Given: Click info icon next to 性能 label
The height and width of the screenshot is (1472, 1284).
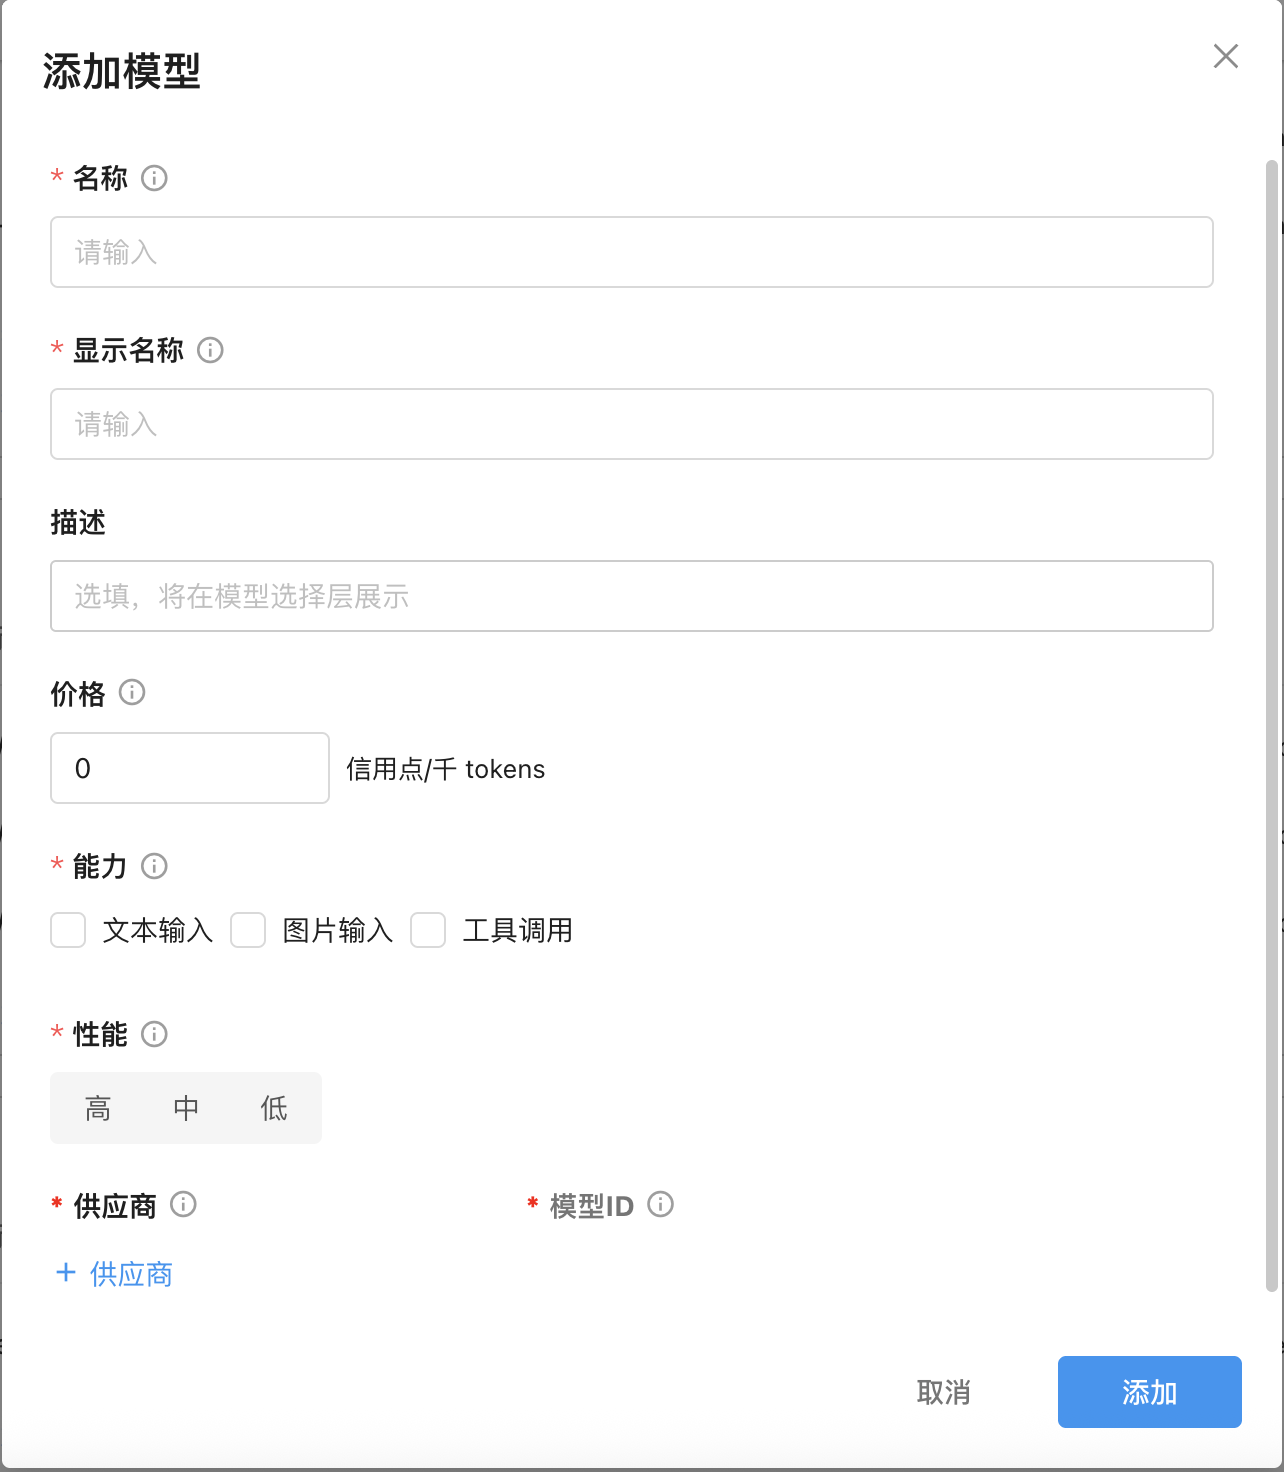Looking at the screenshot, I should (x=154, y=1034).
